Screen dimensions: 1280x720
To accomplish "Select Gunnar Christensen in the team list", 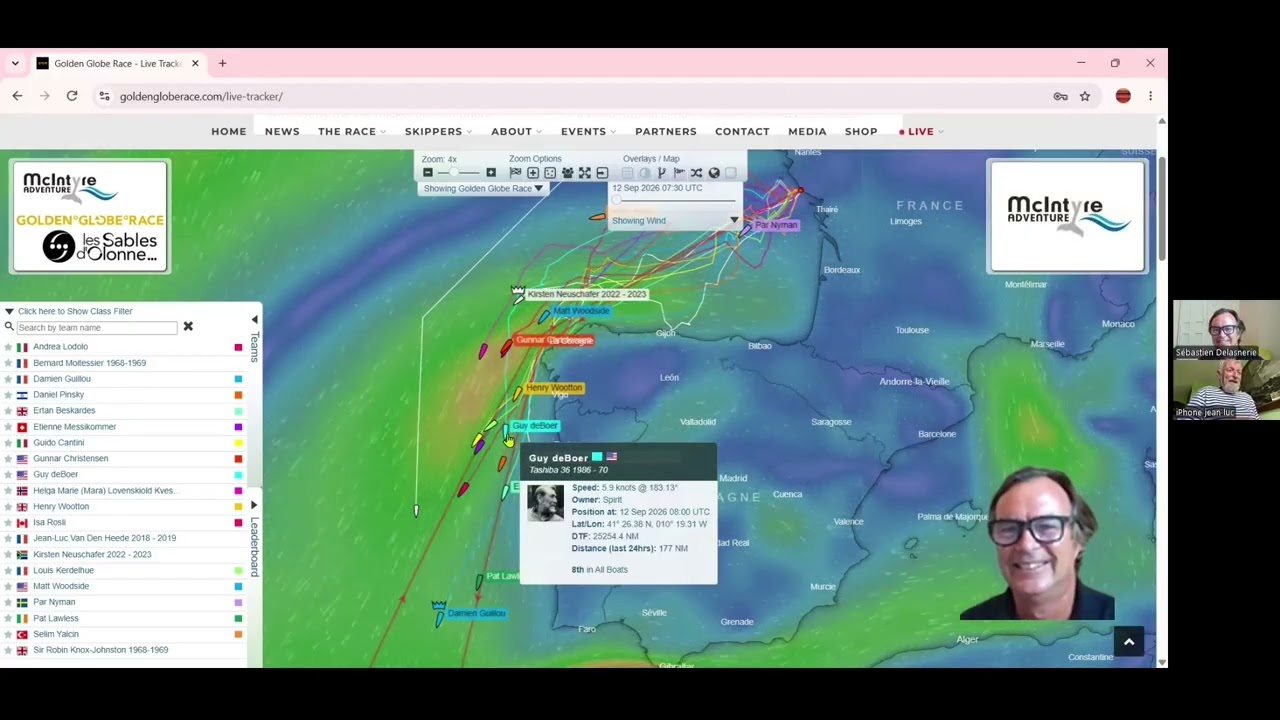I will (x=70, y=458).
